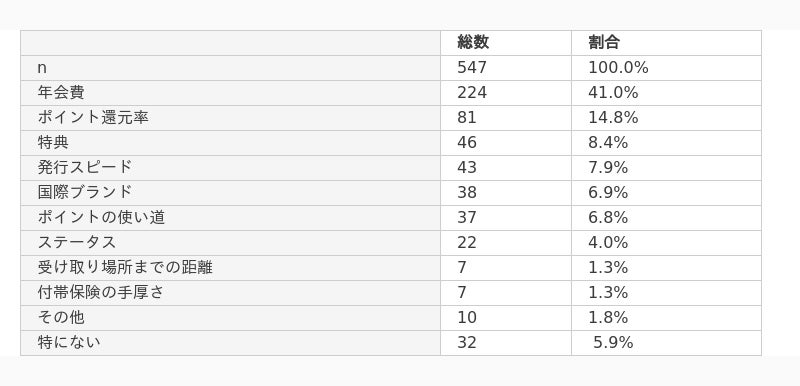Select the ステータス row label
Viewport: 800px width, 386px height.
click(x=77, y=243)
